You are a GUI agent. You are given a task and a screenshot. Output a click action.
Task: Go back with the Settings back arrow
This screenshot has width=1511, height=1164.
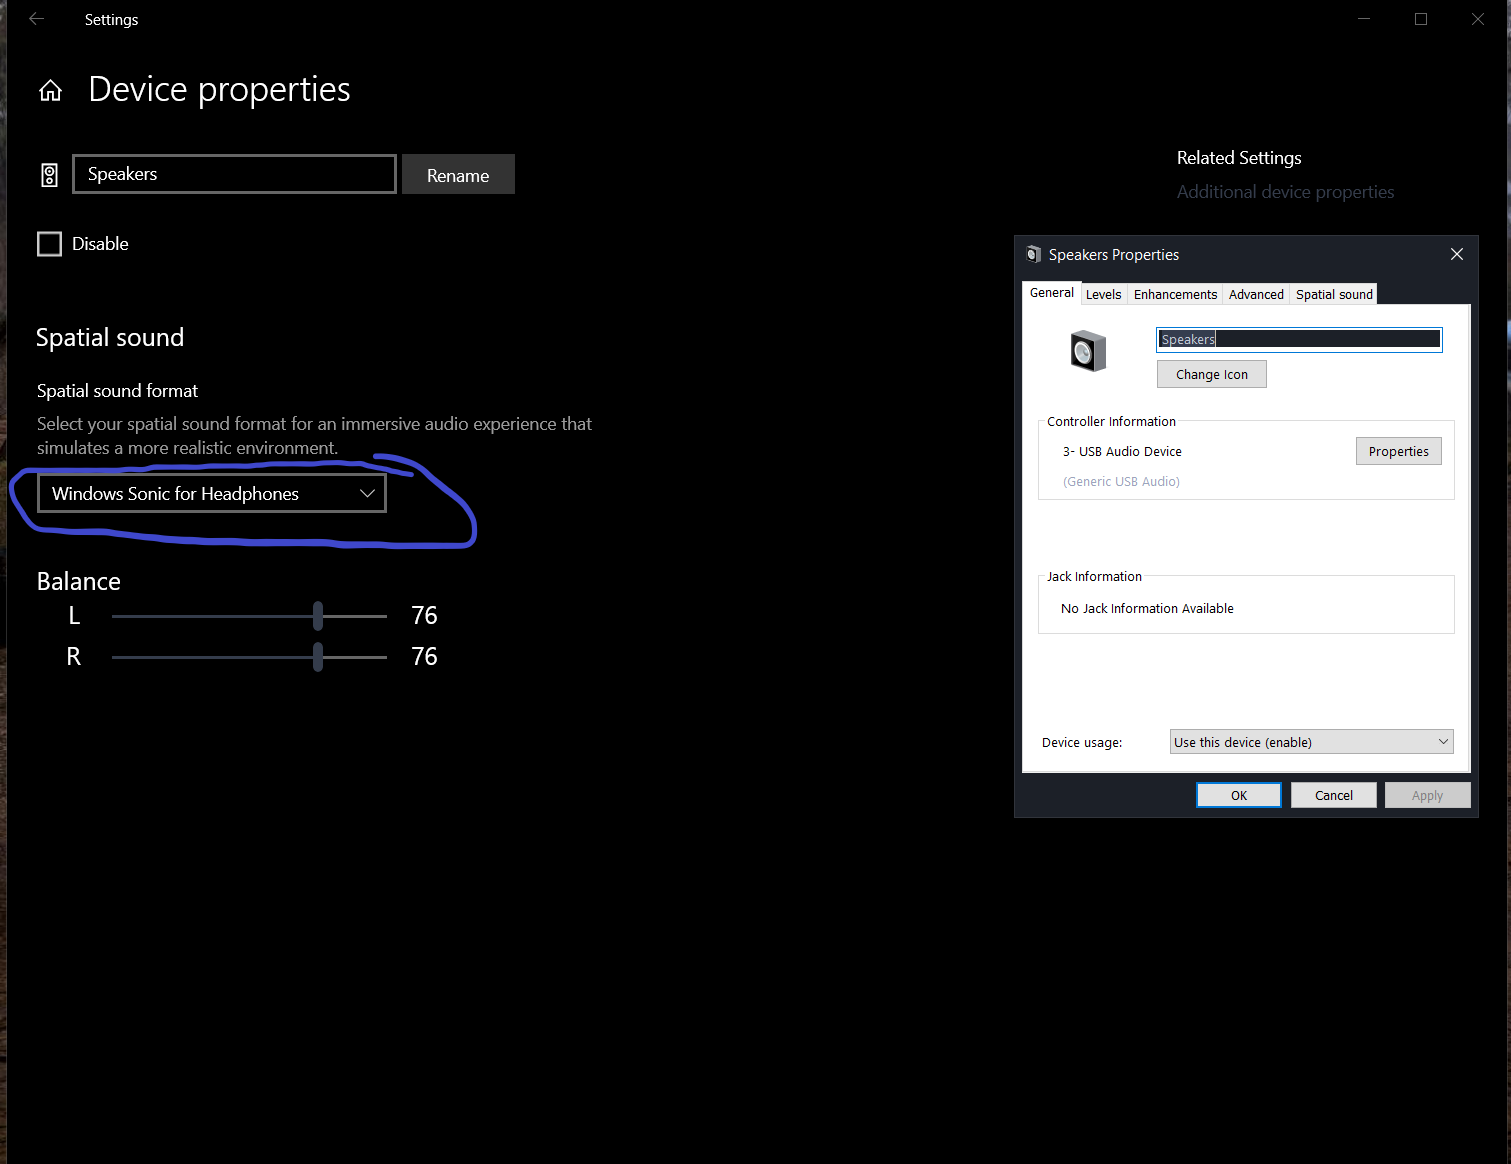[x=37, y=19]
